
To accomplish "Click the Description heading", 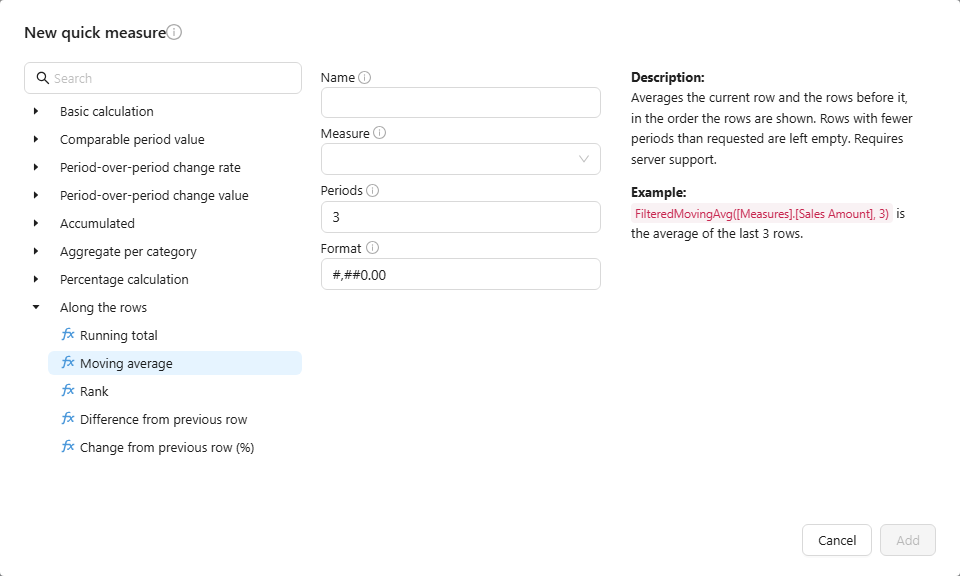I will tap(668, 77).
